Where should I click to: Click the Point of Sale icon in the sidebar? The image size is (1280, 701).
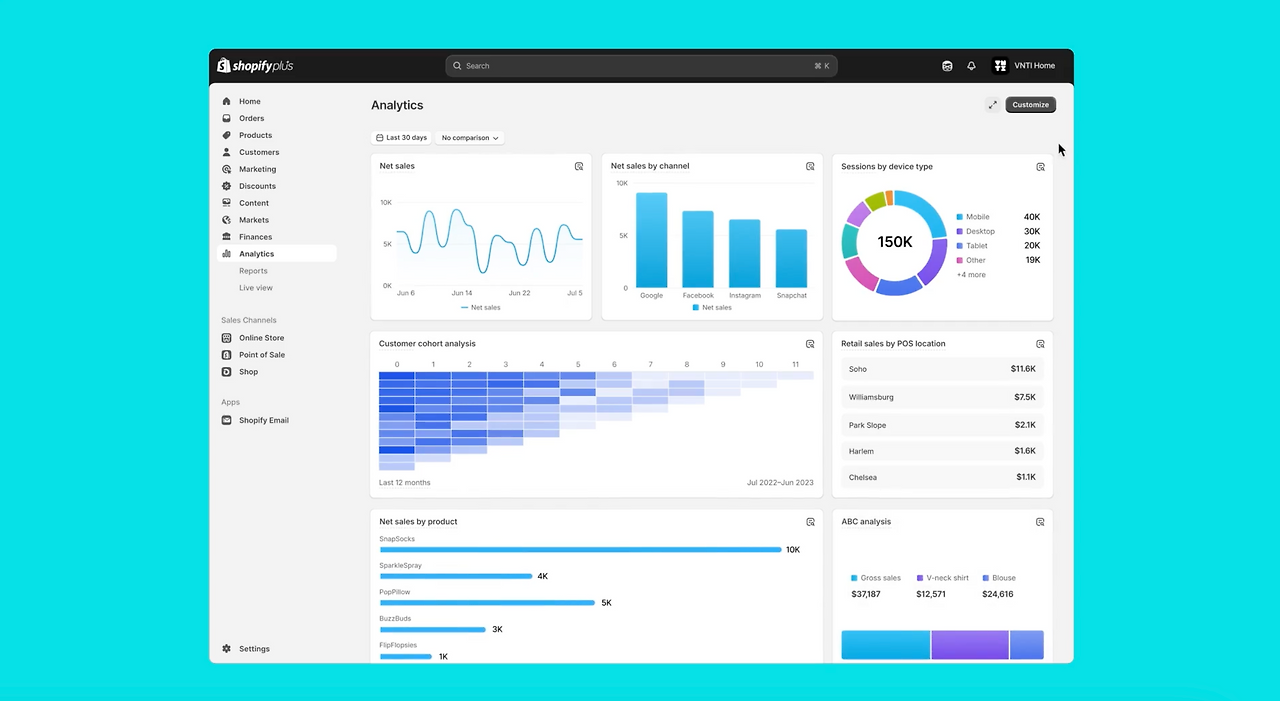[x=227, y=355]
